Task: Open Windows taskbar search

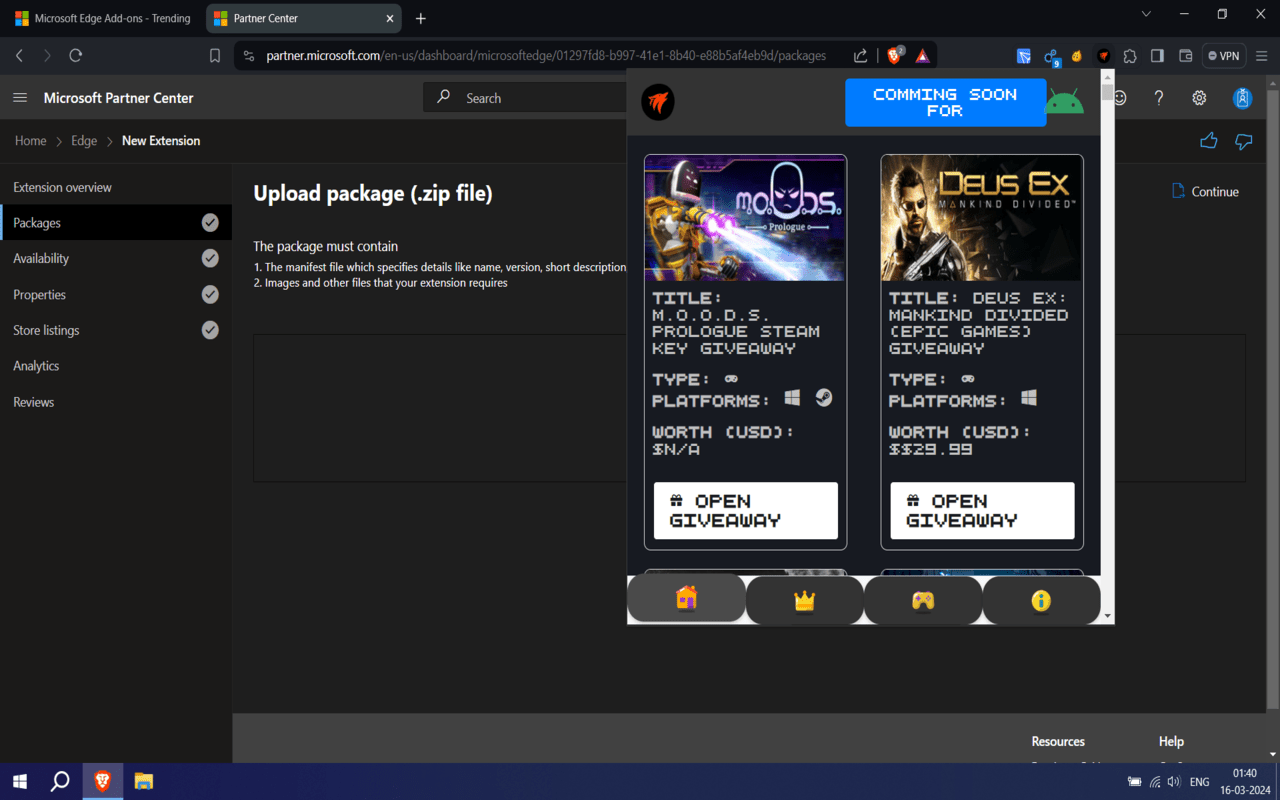Action: [x=60, y=781]
